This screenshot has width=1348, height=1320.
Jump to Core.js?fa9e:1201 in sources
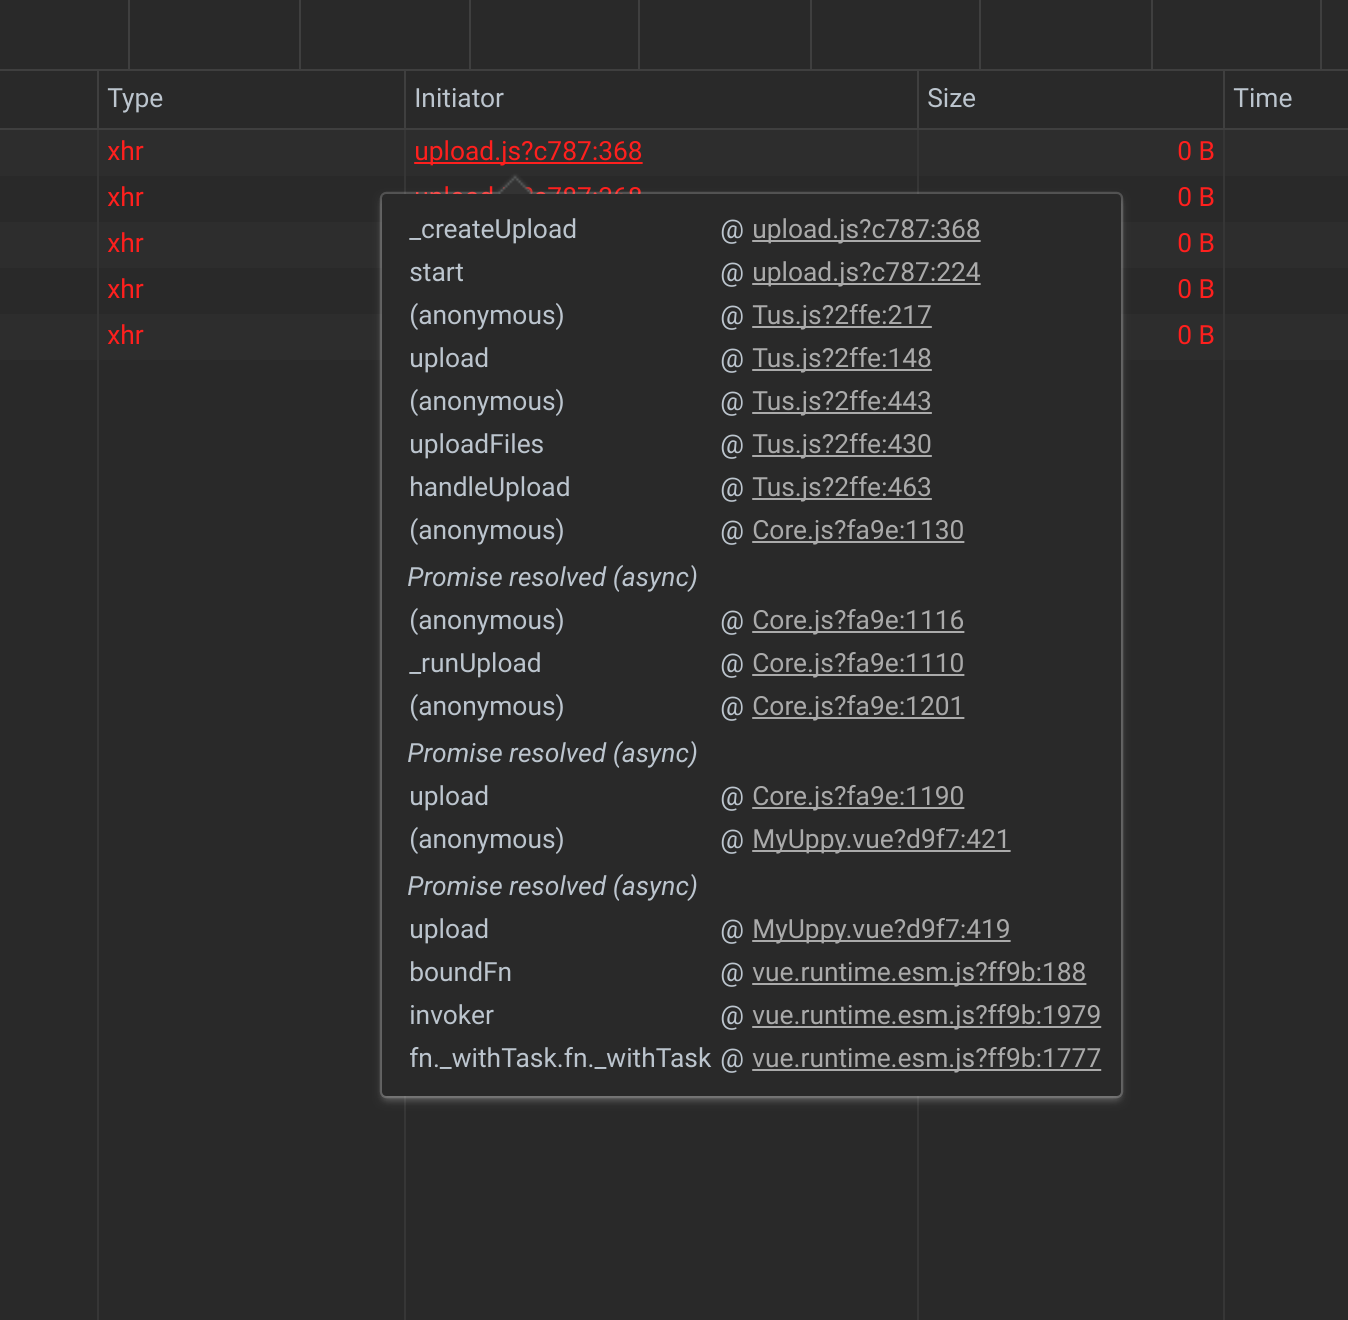tap(857, 706)
